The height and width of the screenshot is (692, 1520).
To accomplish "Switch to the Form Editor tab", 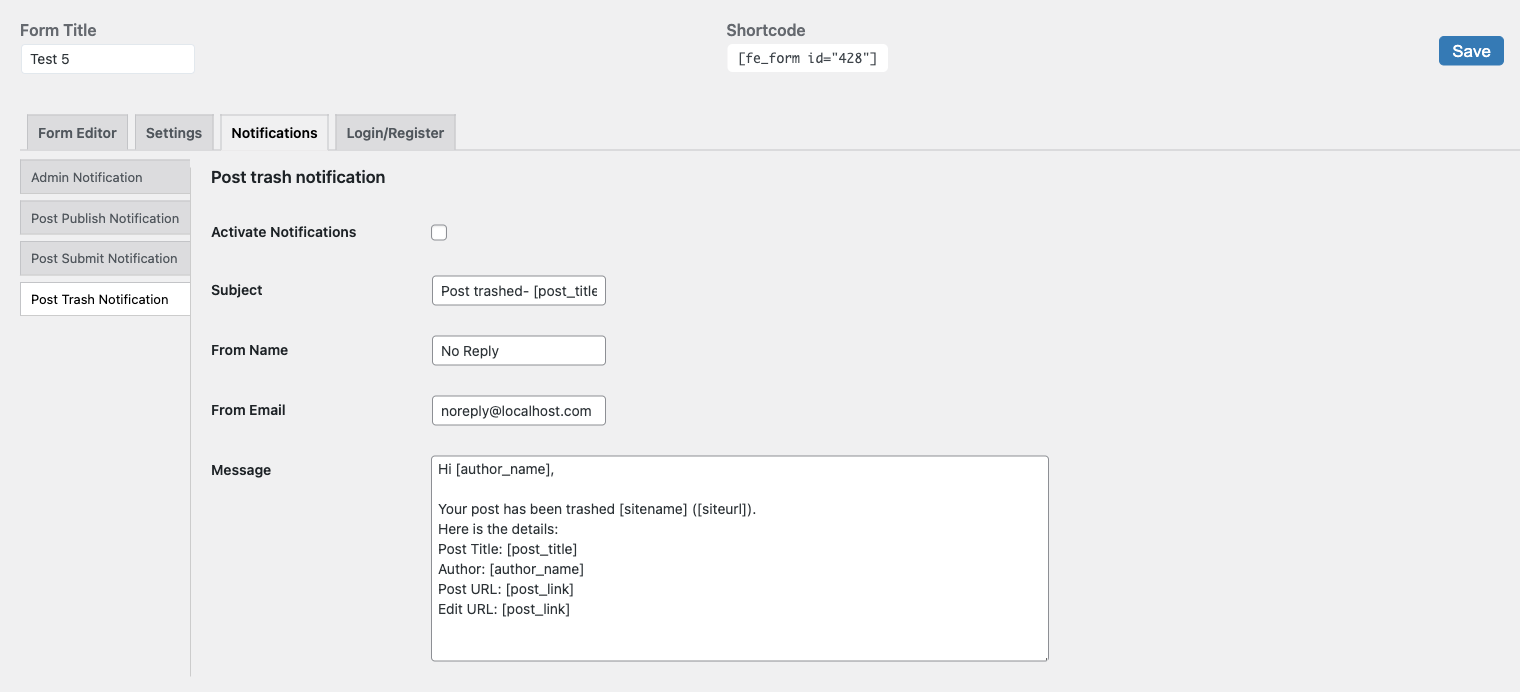I will (77, 133).
